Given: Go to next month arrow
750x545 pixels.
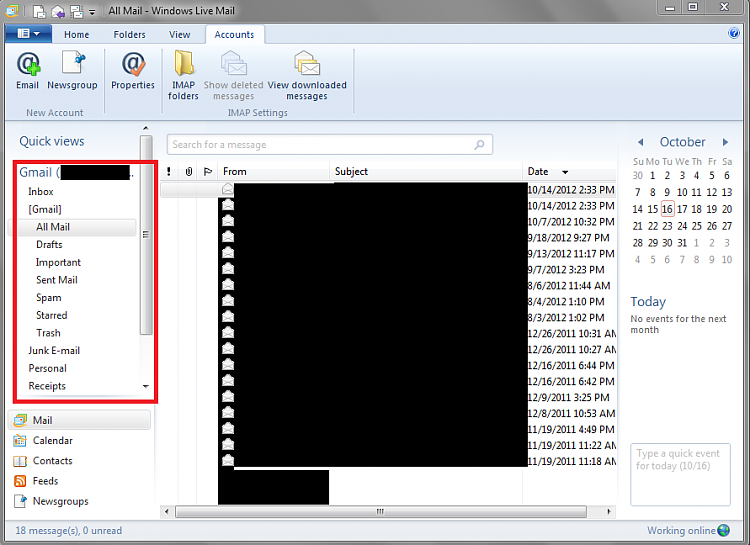Looking at the screenshot, I should pos(725,142).
